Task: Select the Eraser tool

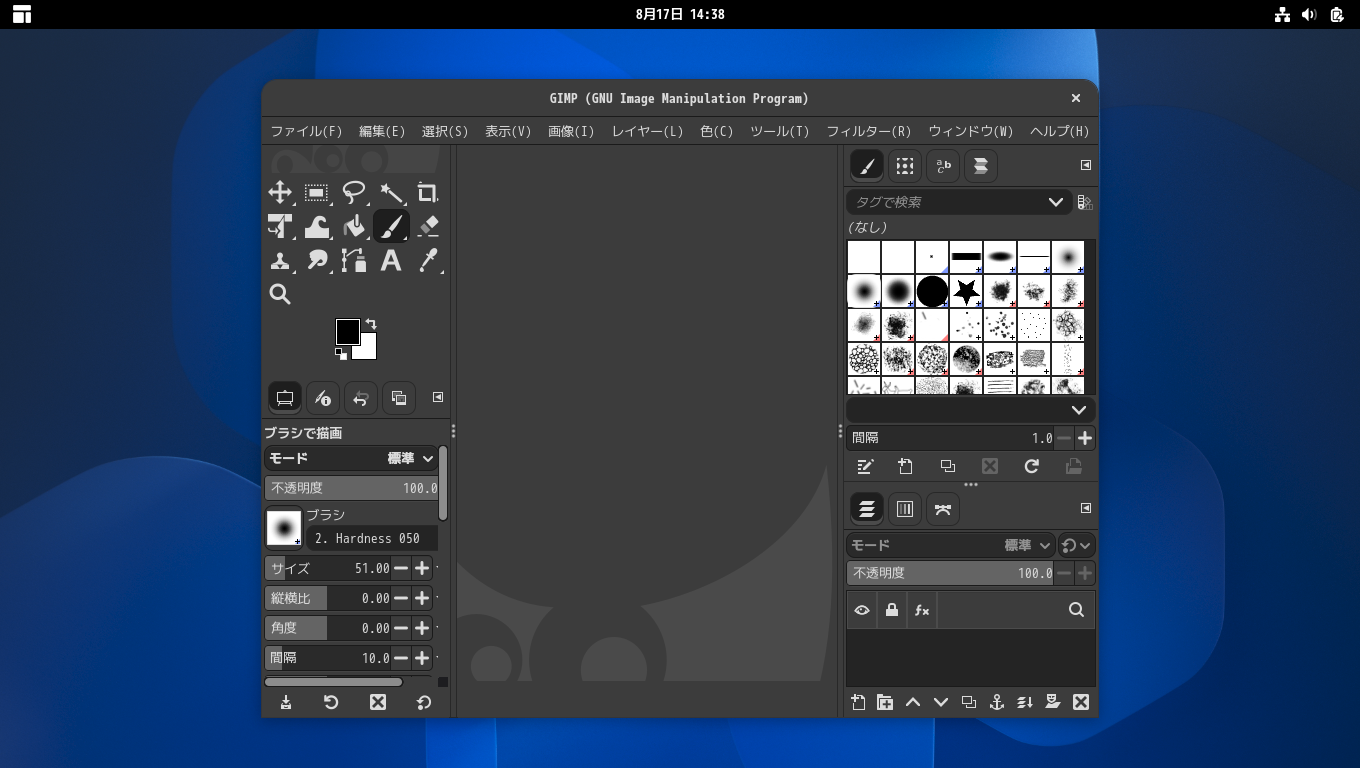Action: pyautogui.click(x=428, y=226)
